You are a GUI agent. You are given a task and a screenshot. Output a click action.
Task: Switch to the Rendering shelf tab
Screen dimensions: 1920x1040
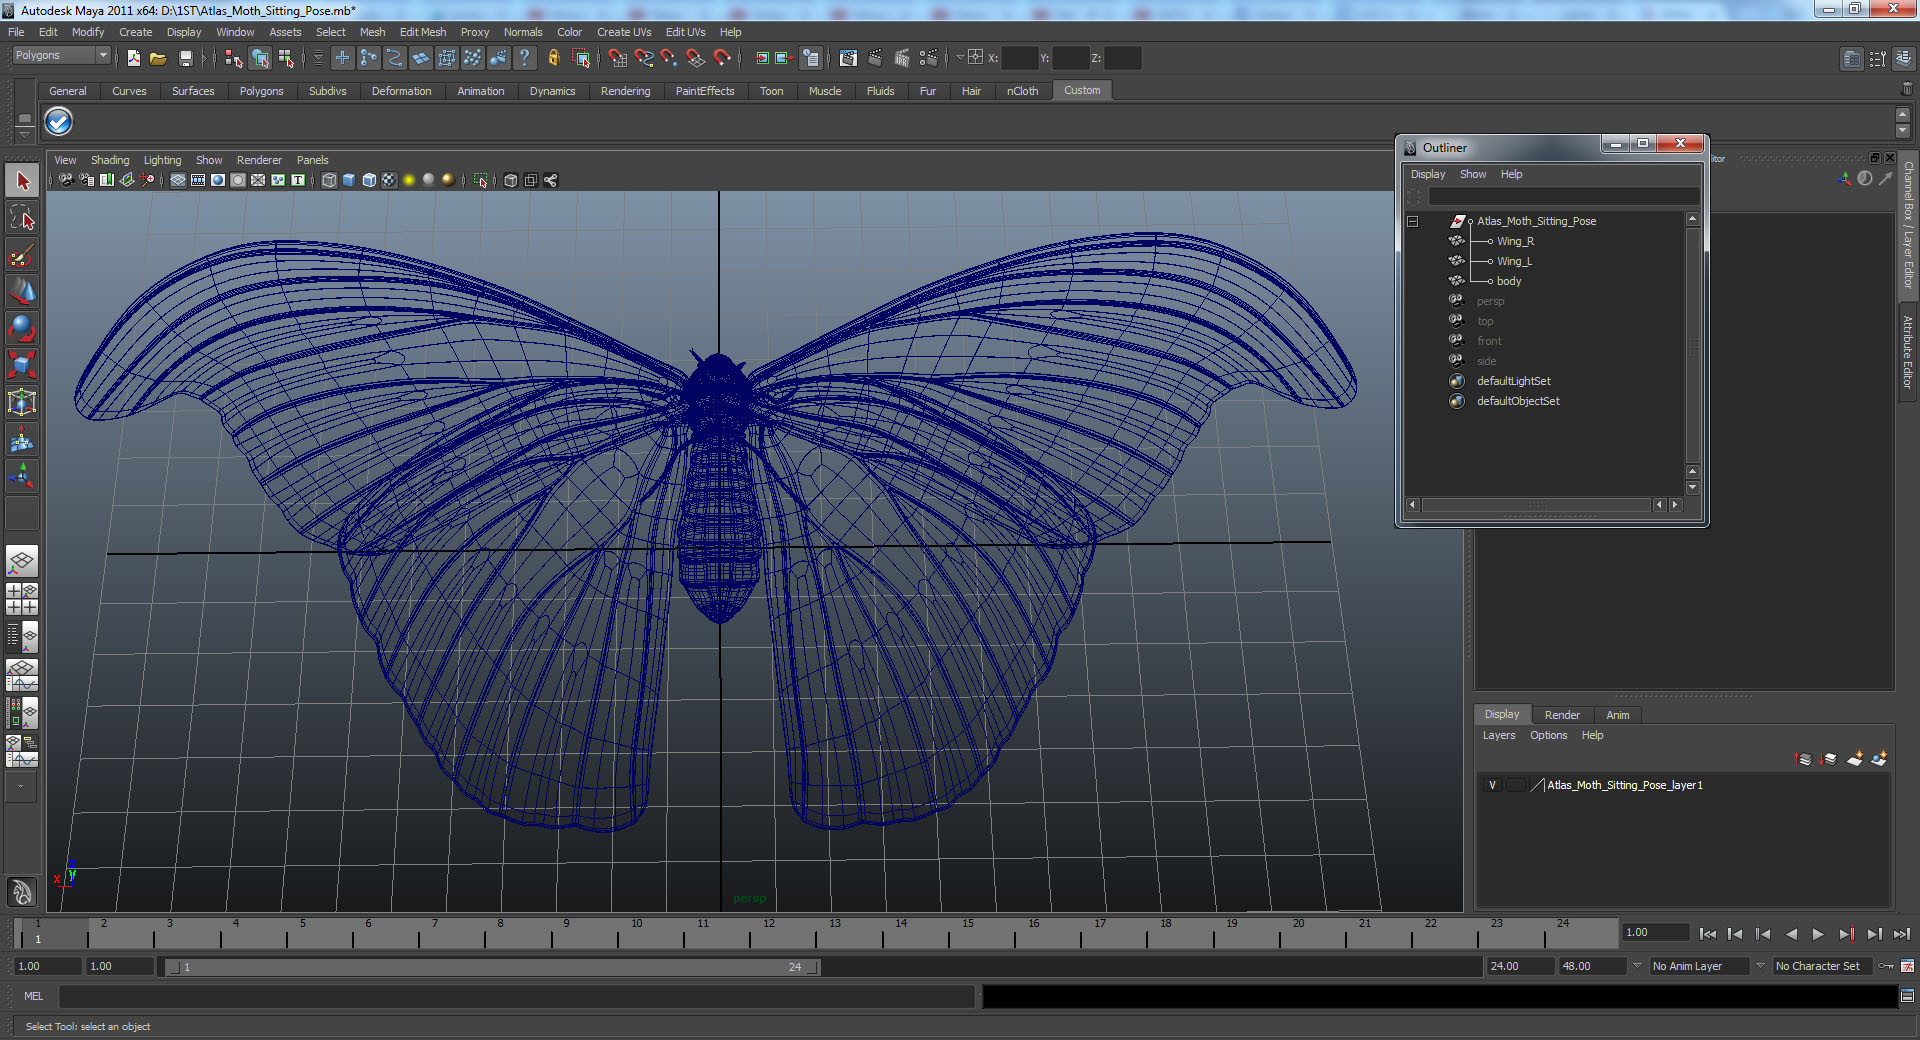point(625,91)
